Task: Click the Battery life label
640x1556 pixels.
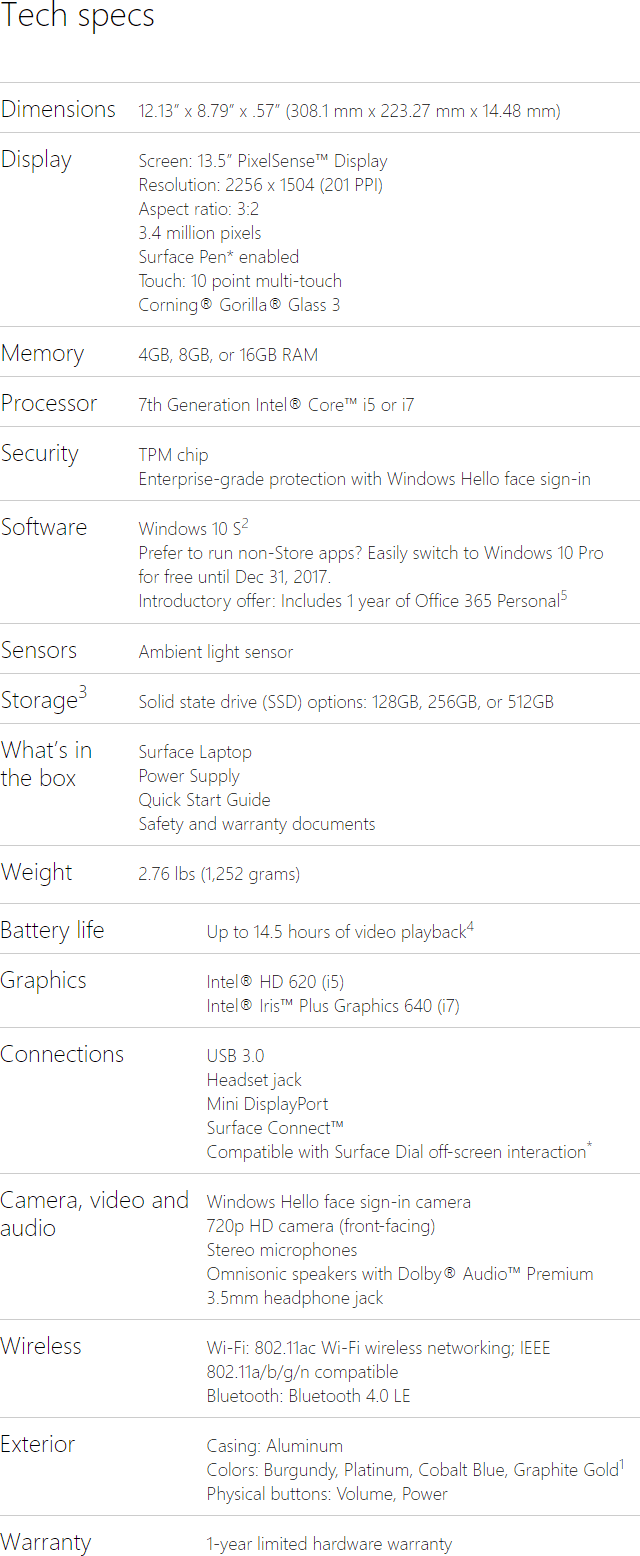Action: 52,930
